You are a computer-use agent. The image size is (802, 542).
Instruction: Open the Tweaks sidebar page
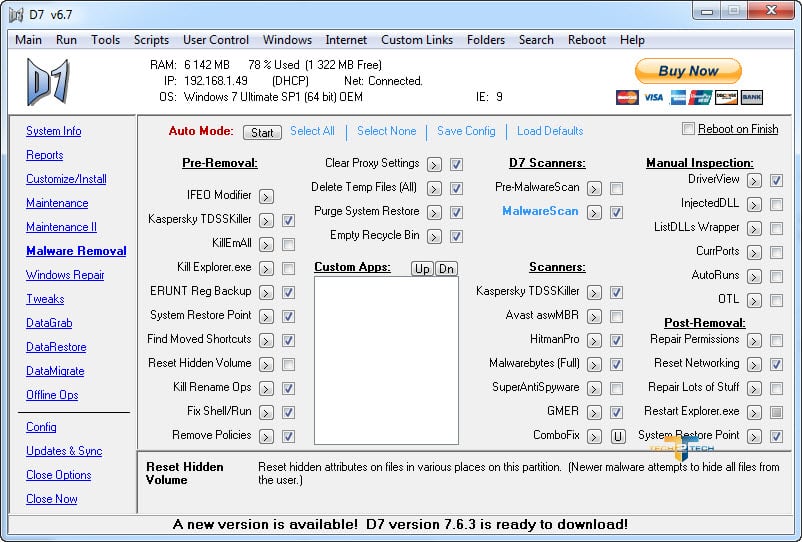coord(45,299)
